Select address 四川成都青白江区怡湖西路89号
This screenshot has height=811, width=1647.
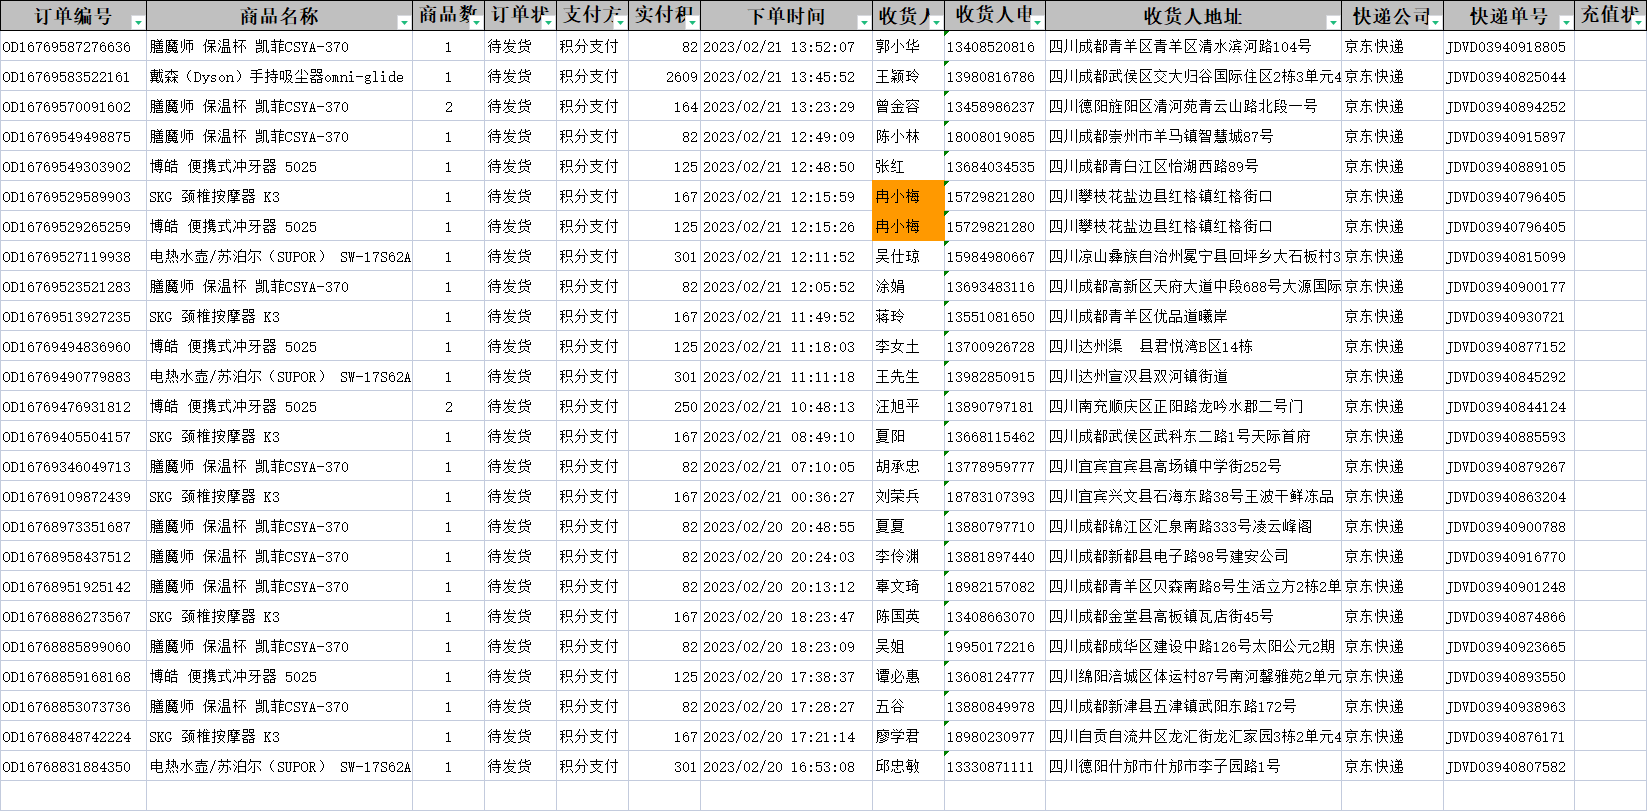[x=1193, y=167]
